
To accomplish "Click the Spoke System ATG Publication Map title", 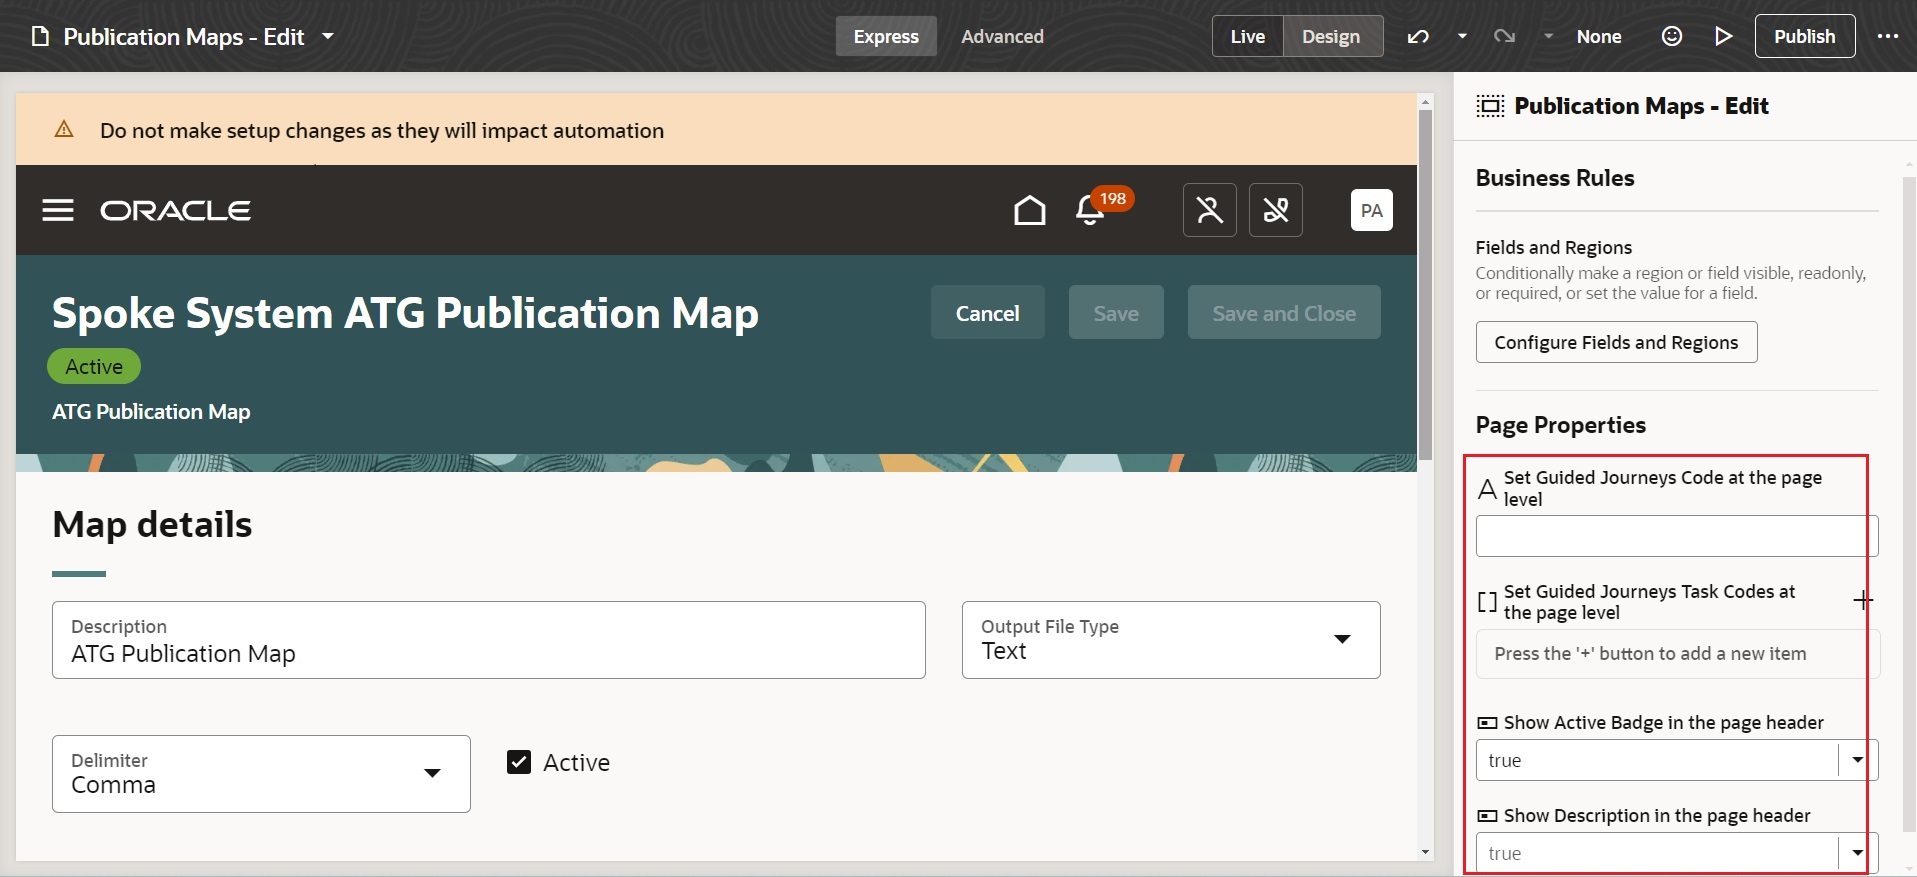I will 405,313.
